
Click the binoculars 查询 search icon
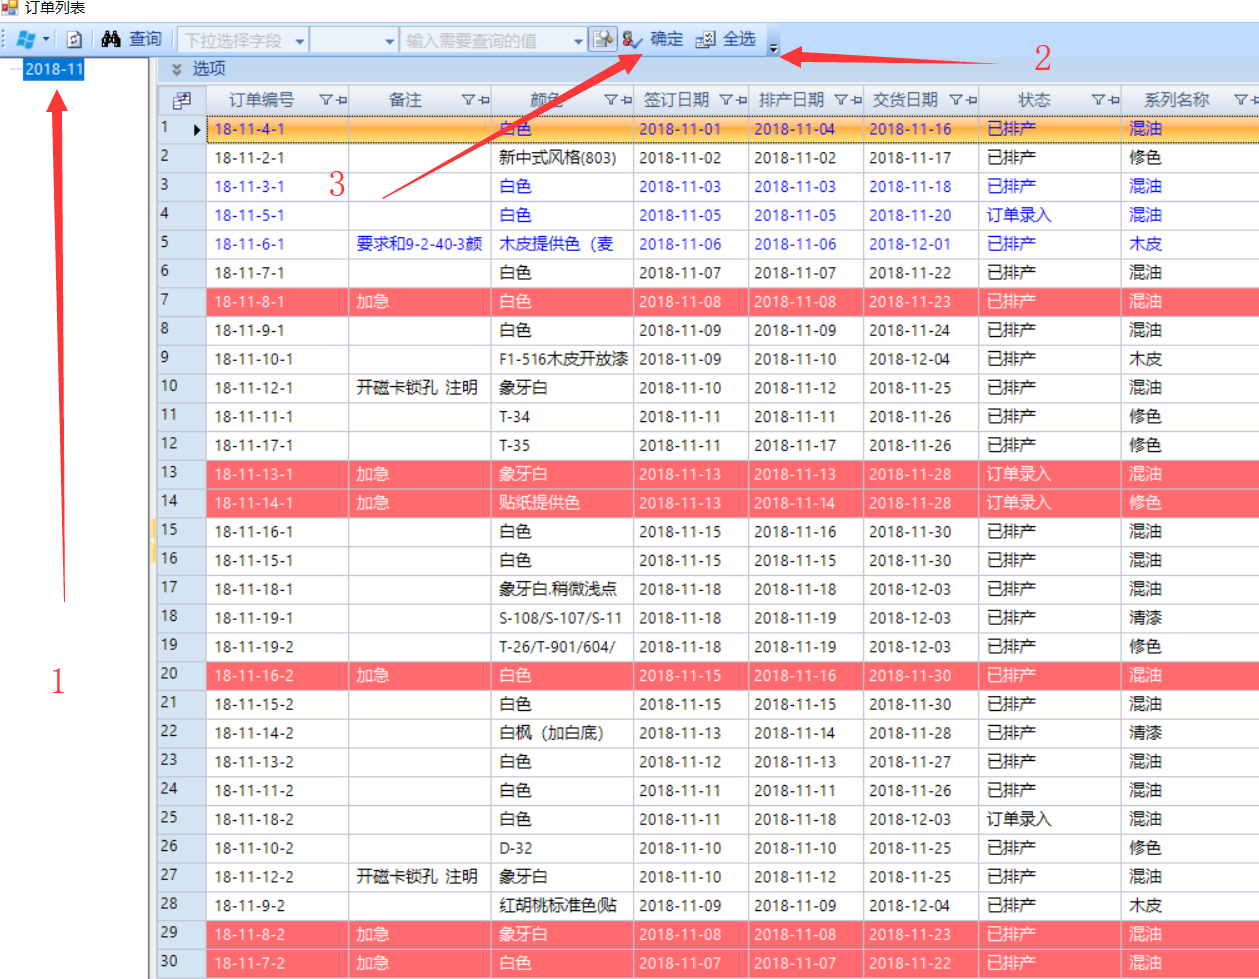click(111, 40)
